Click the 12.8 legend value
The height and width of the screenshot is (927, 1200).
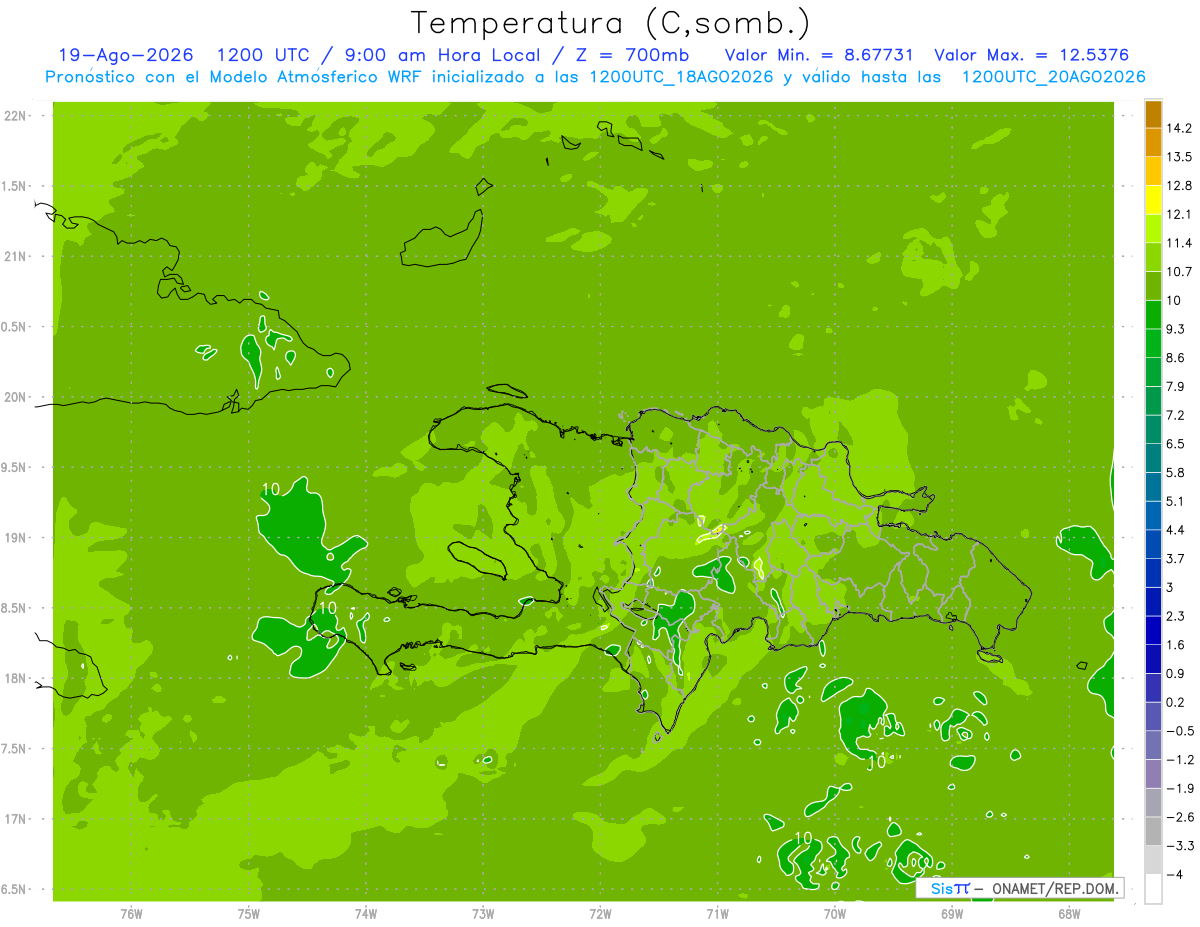1181,185
